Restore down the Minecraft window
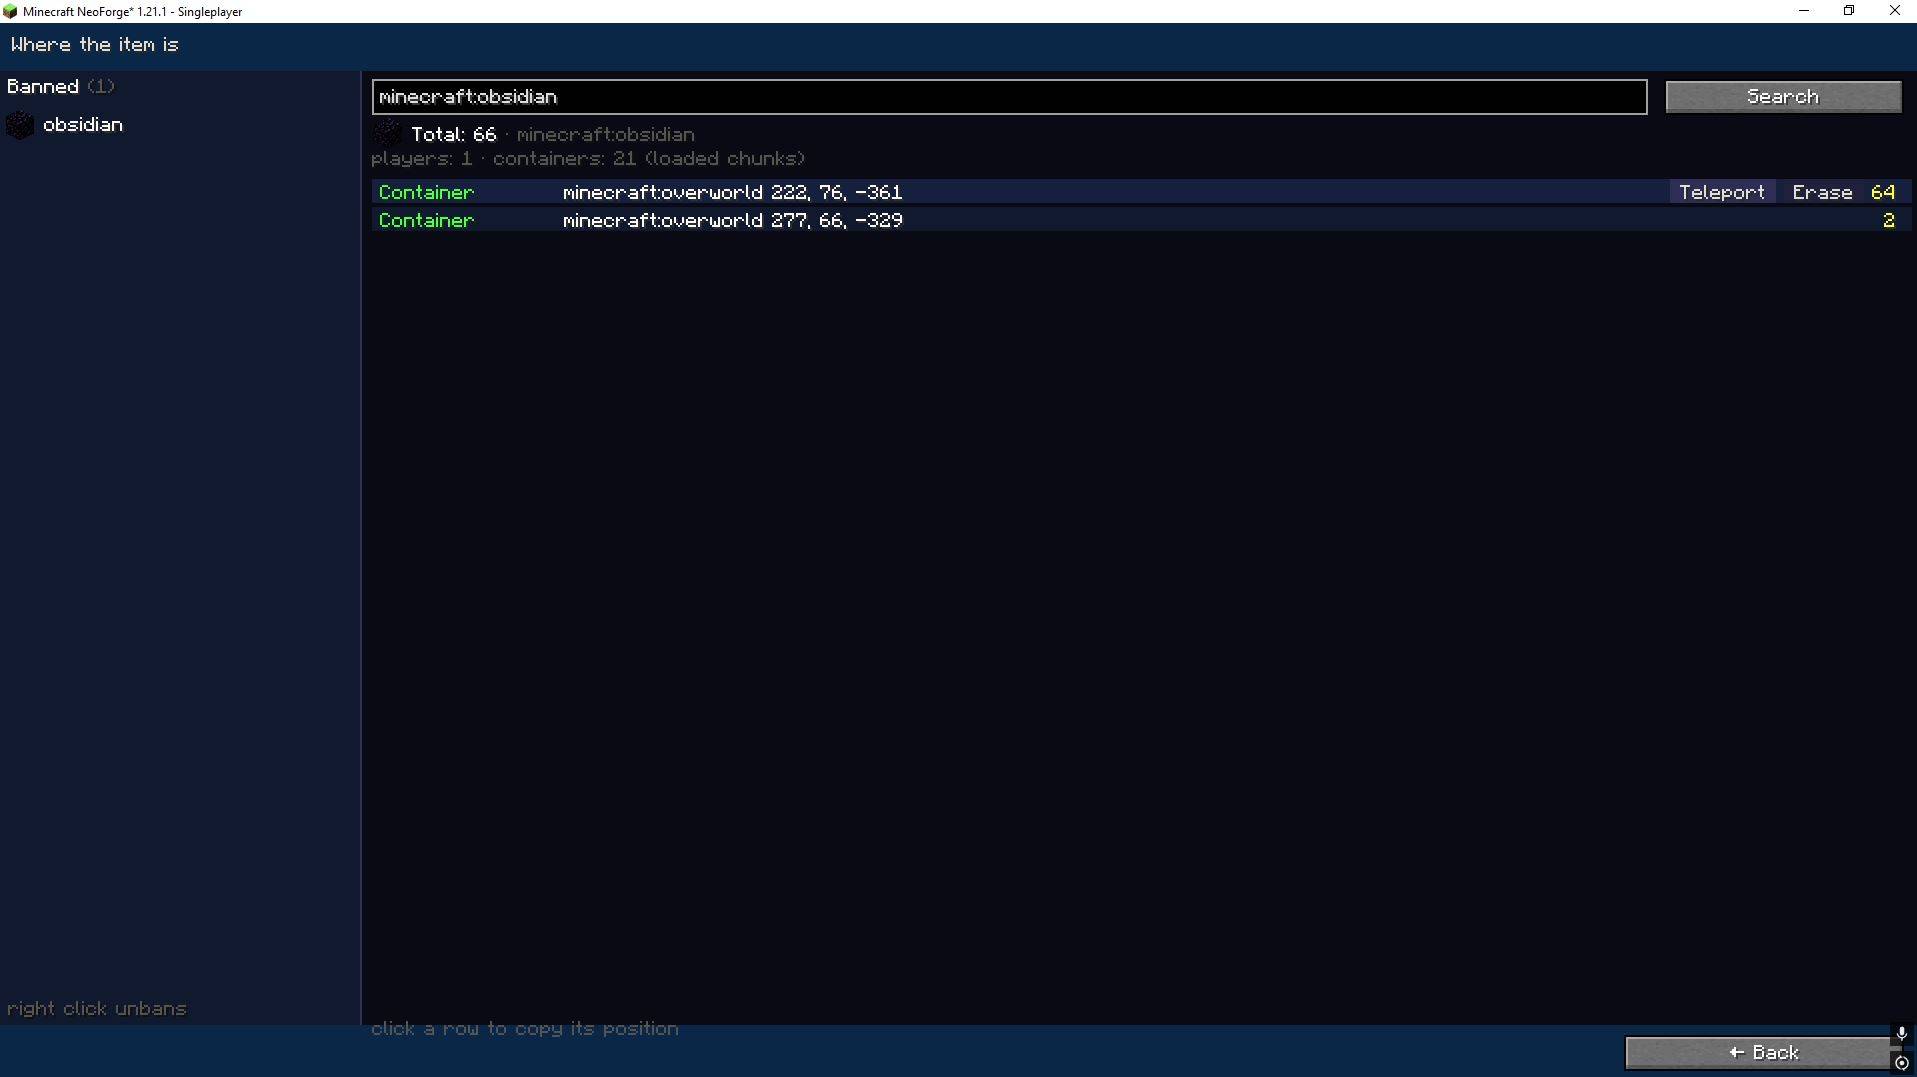Screen dimensions: 1917x1077 [x=1849, y=11]
